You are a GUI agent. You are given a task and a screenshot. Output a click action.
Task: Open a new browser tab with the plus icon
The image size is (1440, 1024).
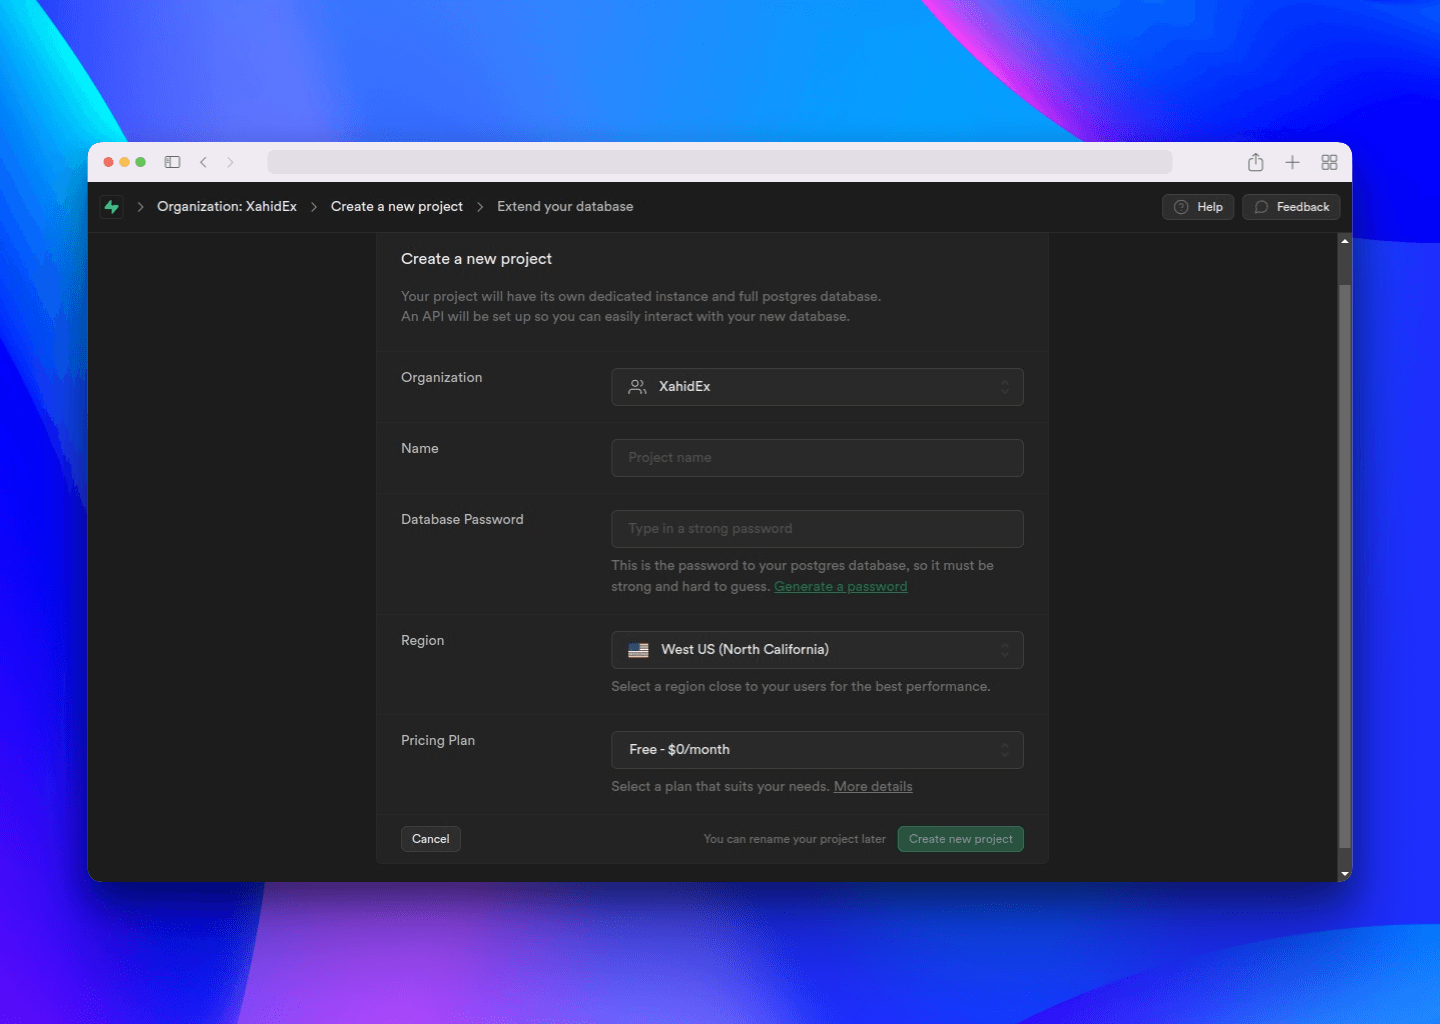pyautogui.click(x=1292, y=161)
